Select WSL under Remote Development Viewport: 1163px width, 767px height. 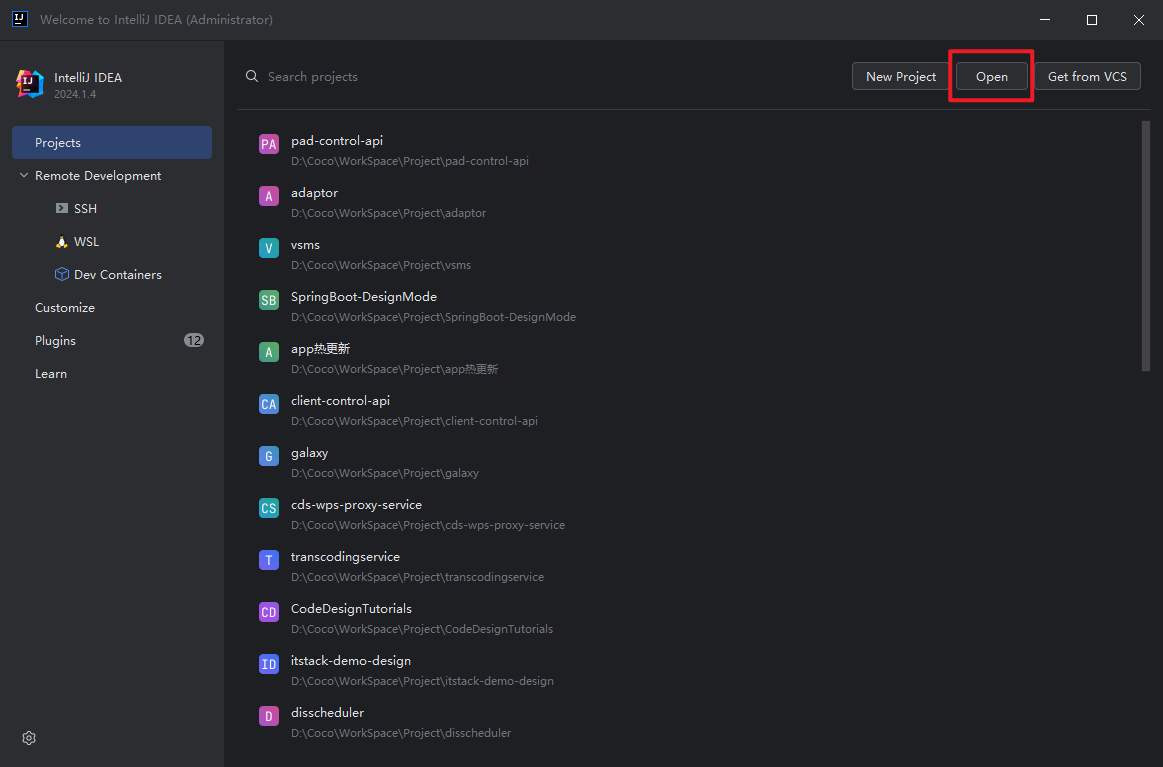tap(86, 242)
